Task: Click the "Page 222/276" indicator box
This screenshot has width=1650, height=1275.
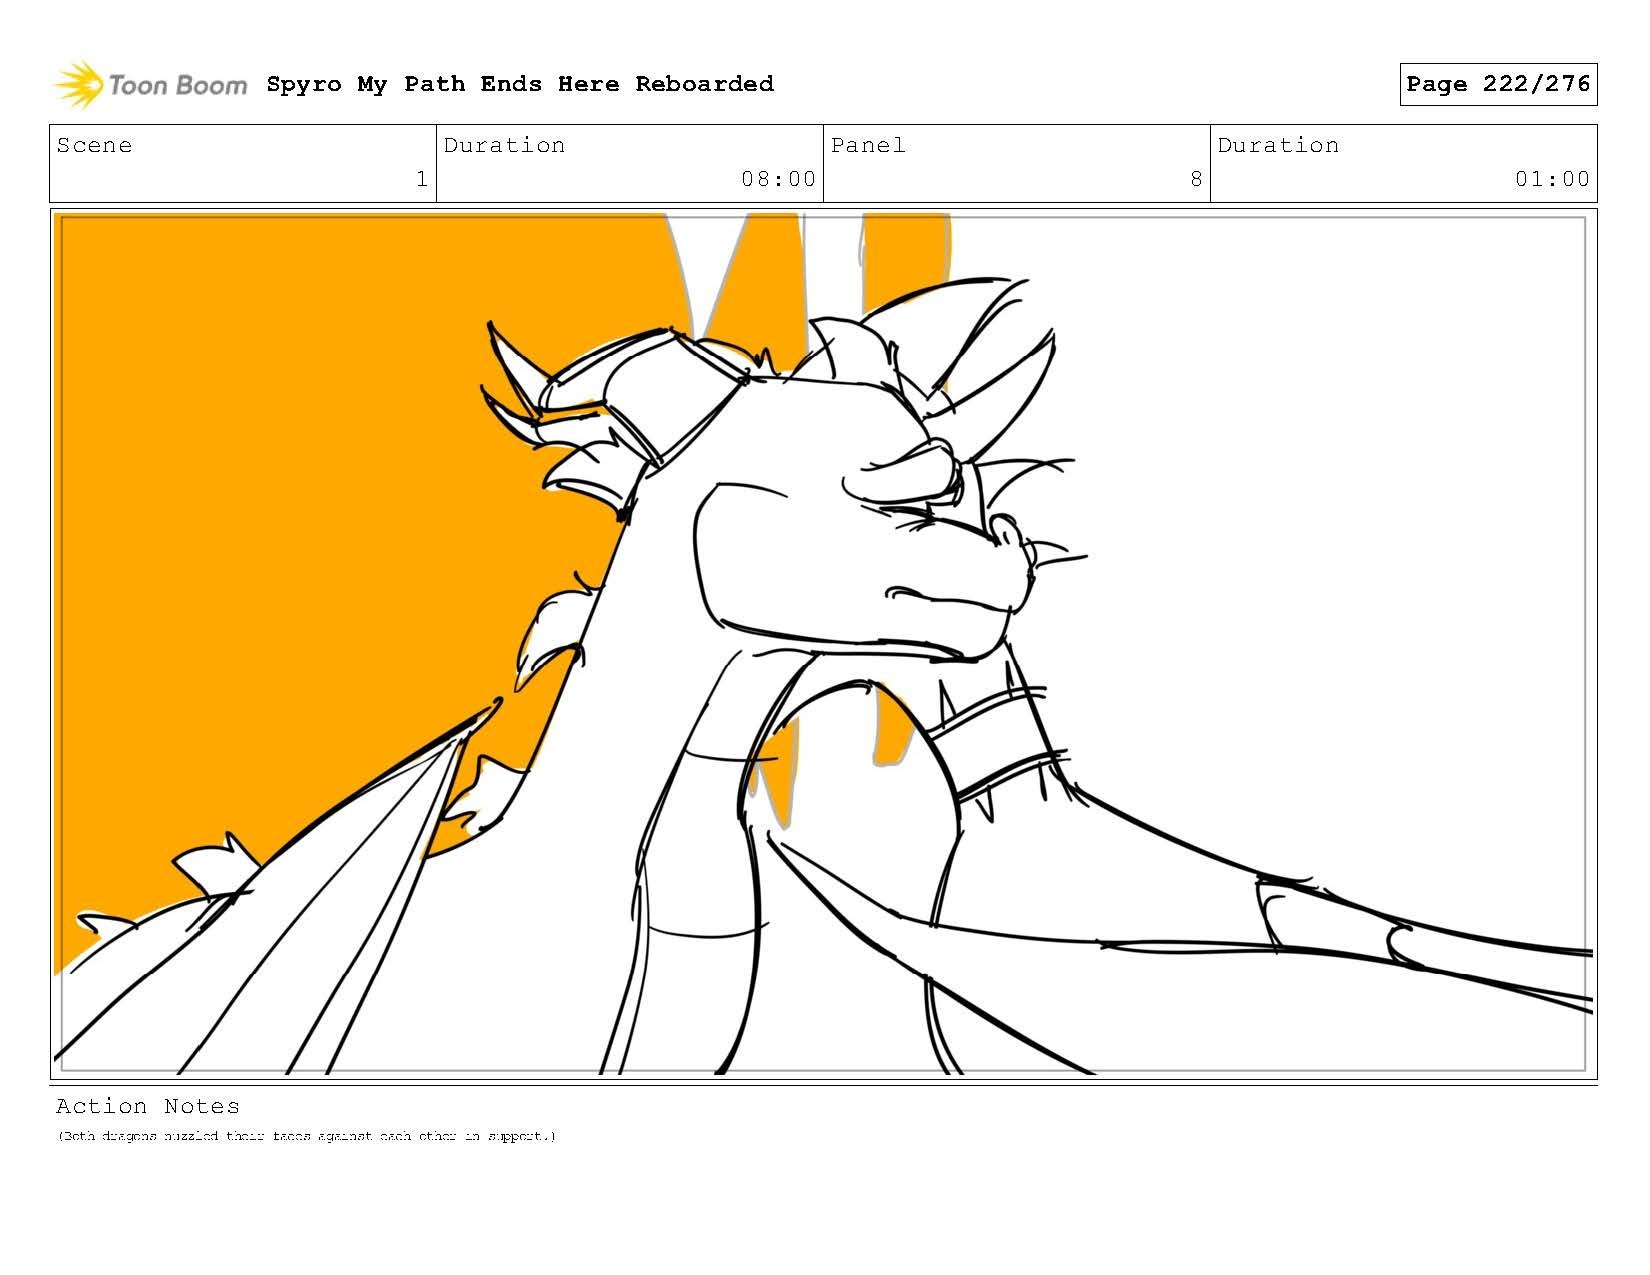Action: 1498,84
